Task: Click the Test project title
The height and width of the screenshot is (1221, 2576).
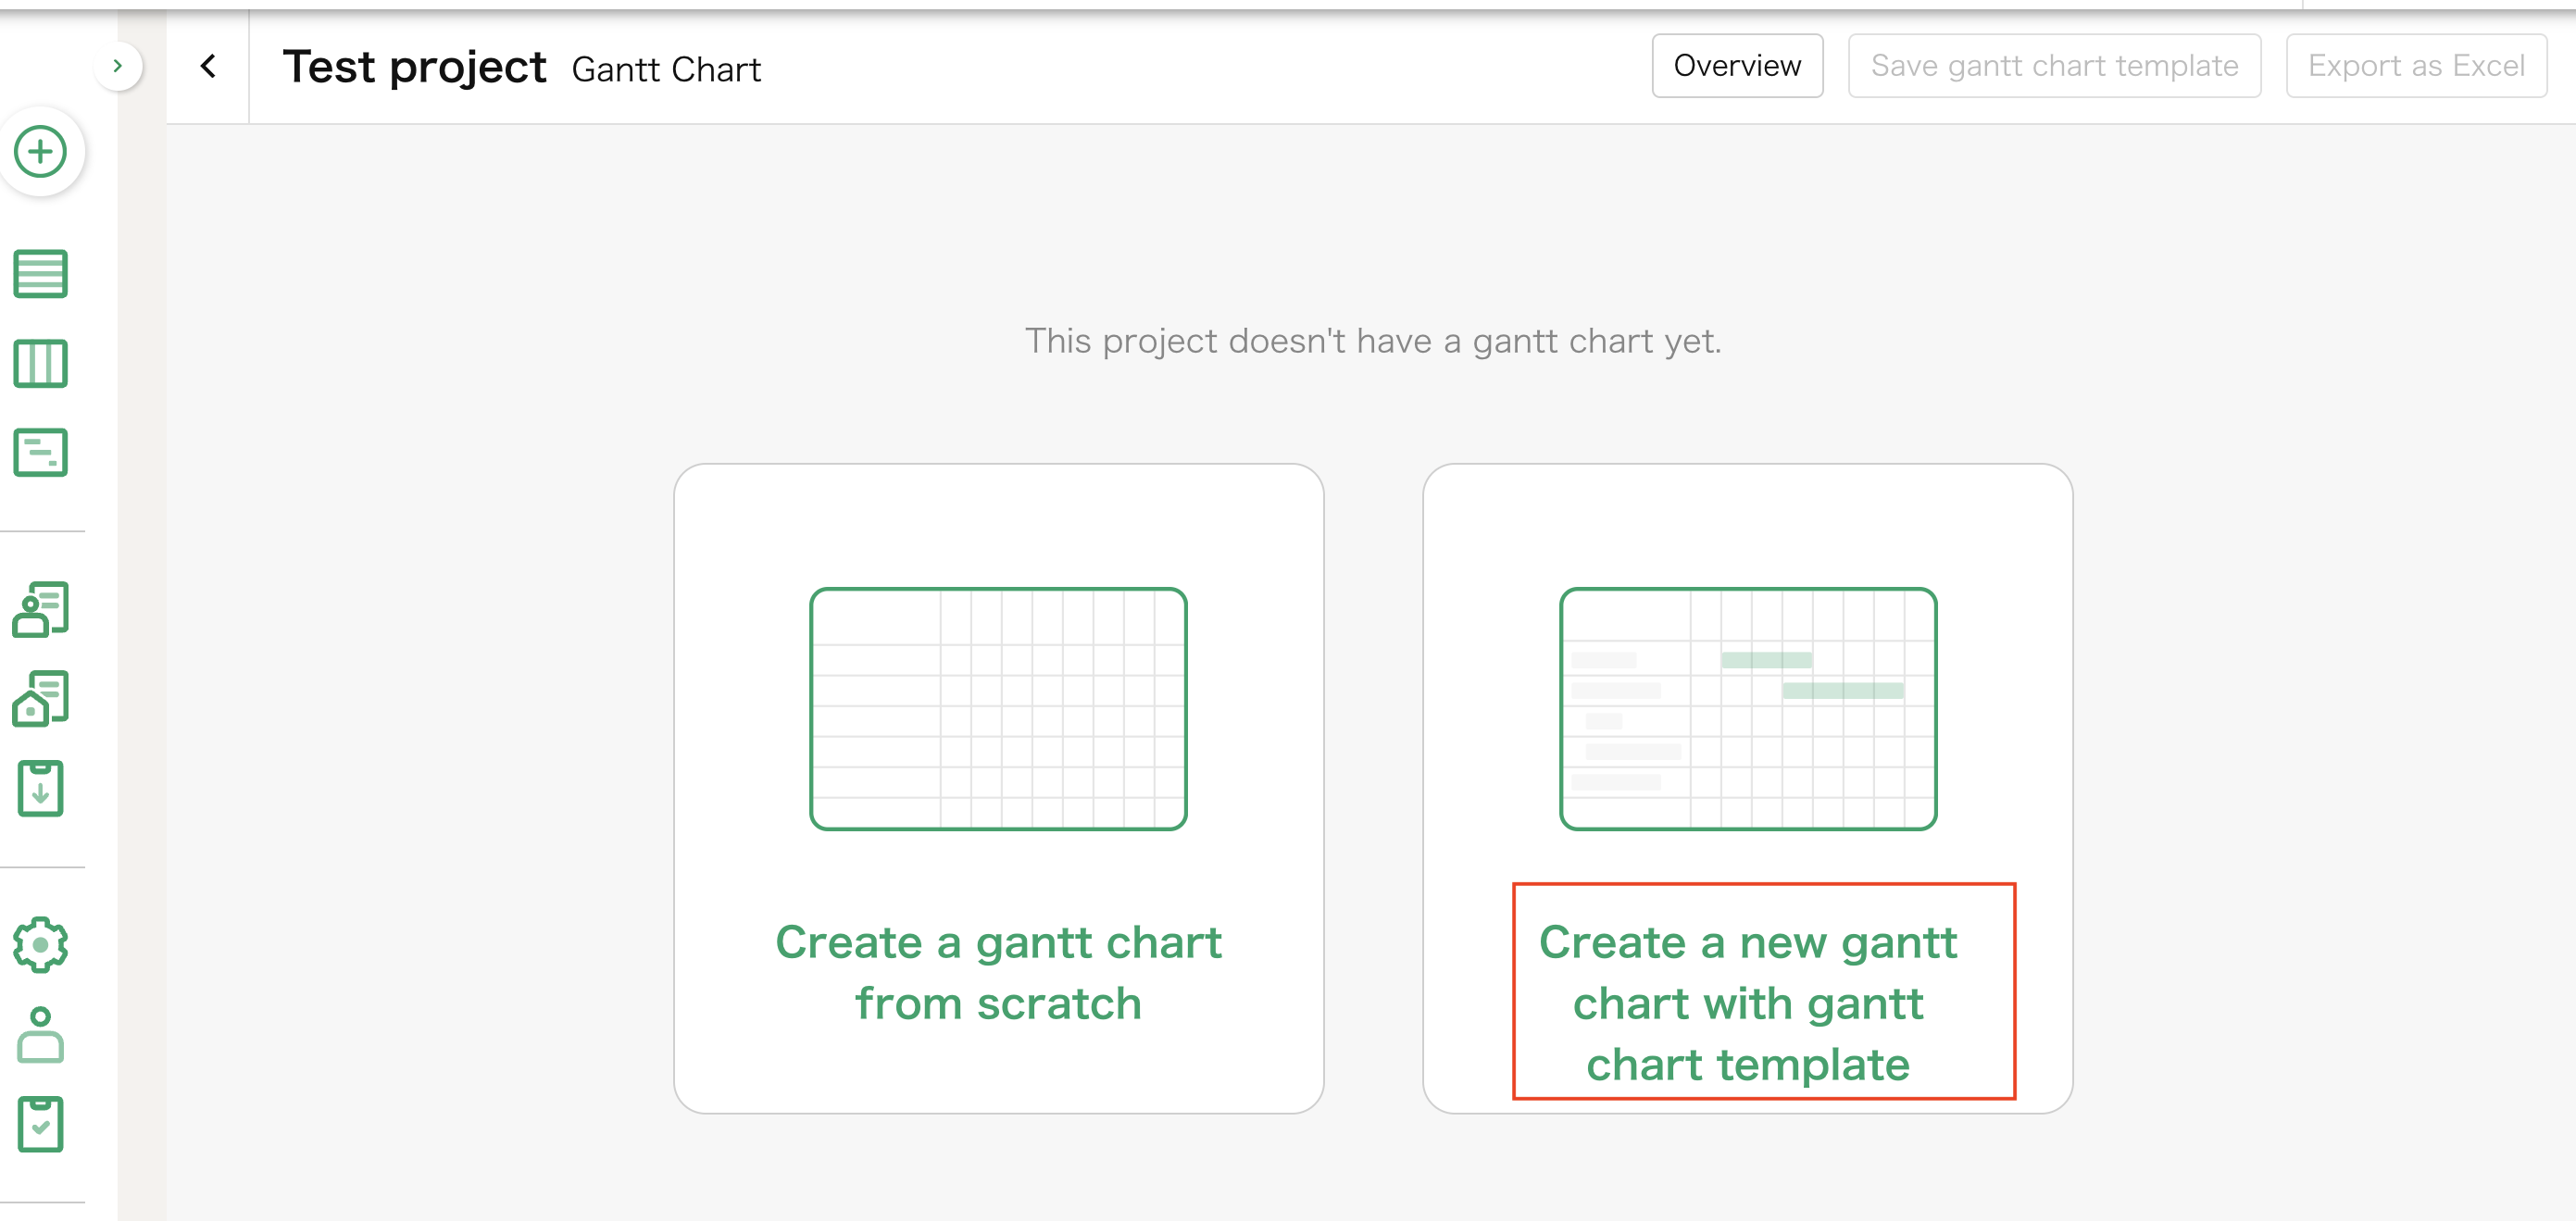Action: pyautogui.click(x=414, y=67)
